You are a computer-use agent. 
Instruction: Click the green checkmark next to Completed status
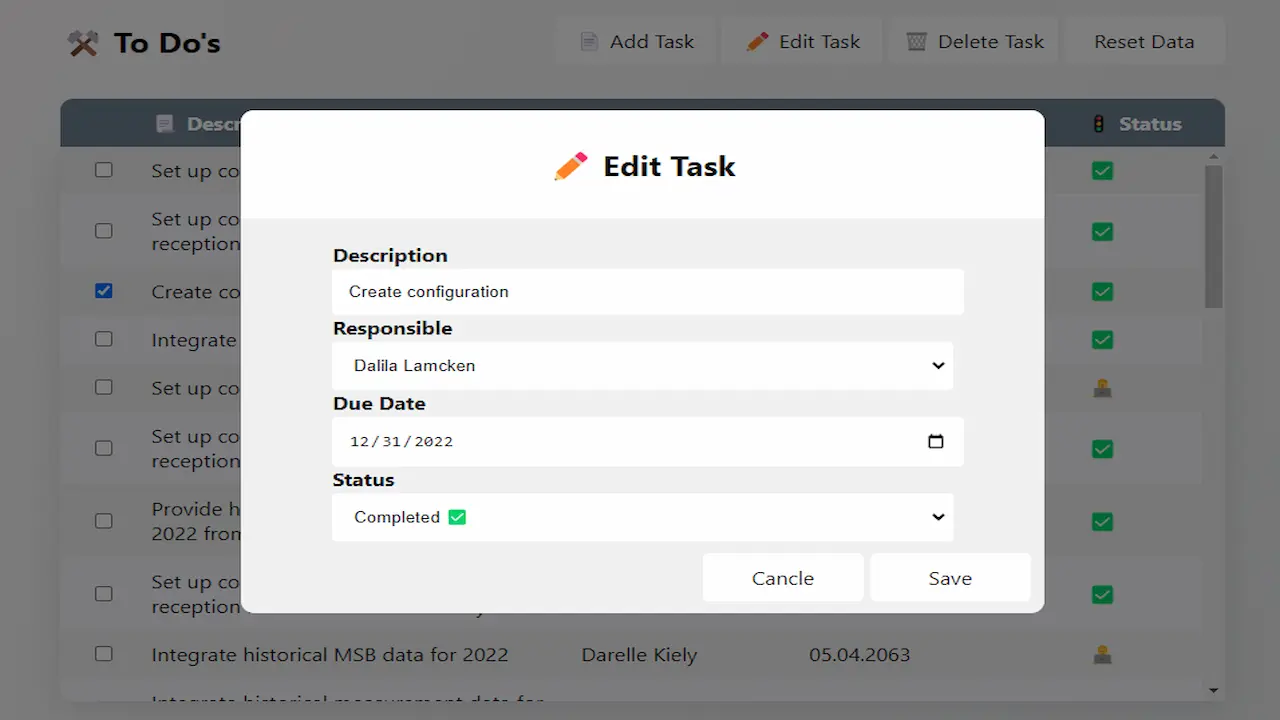point(457,517)
